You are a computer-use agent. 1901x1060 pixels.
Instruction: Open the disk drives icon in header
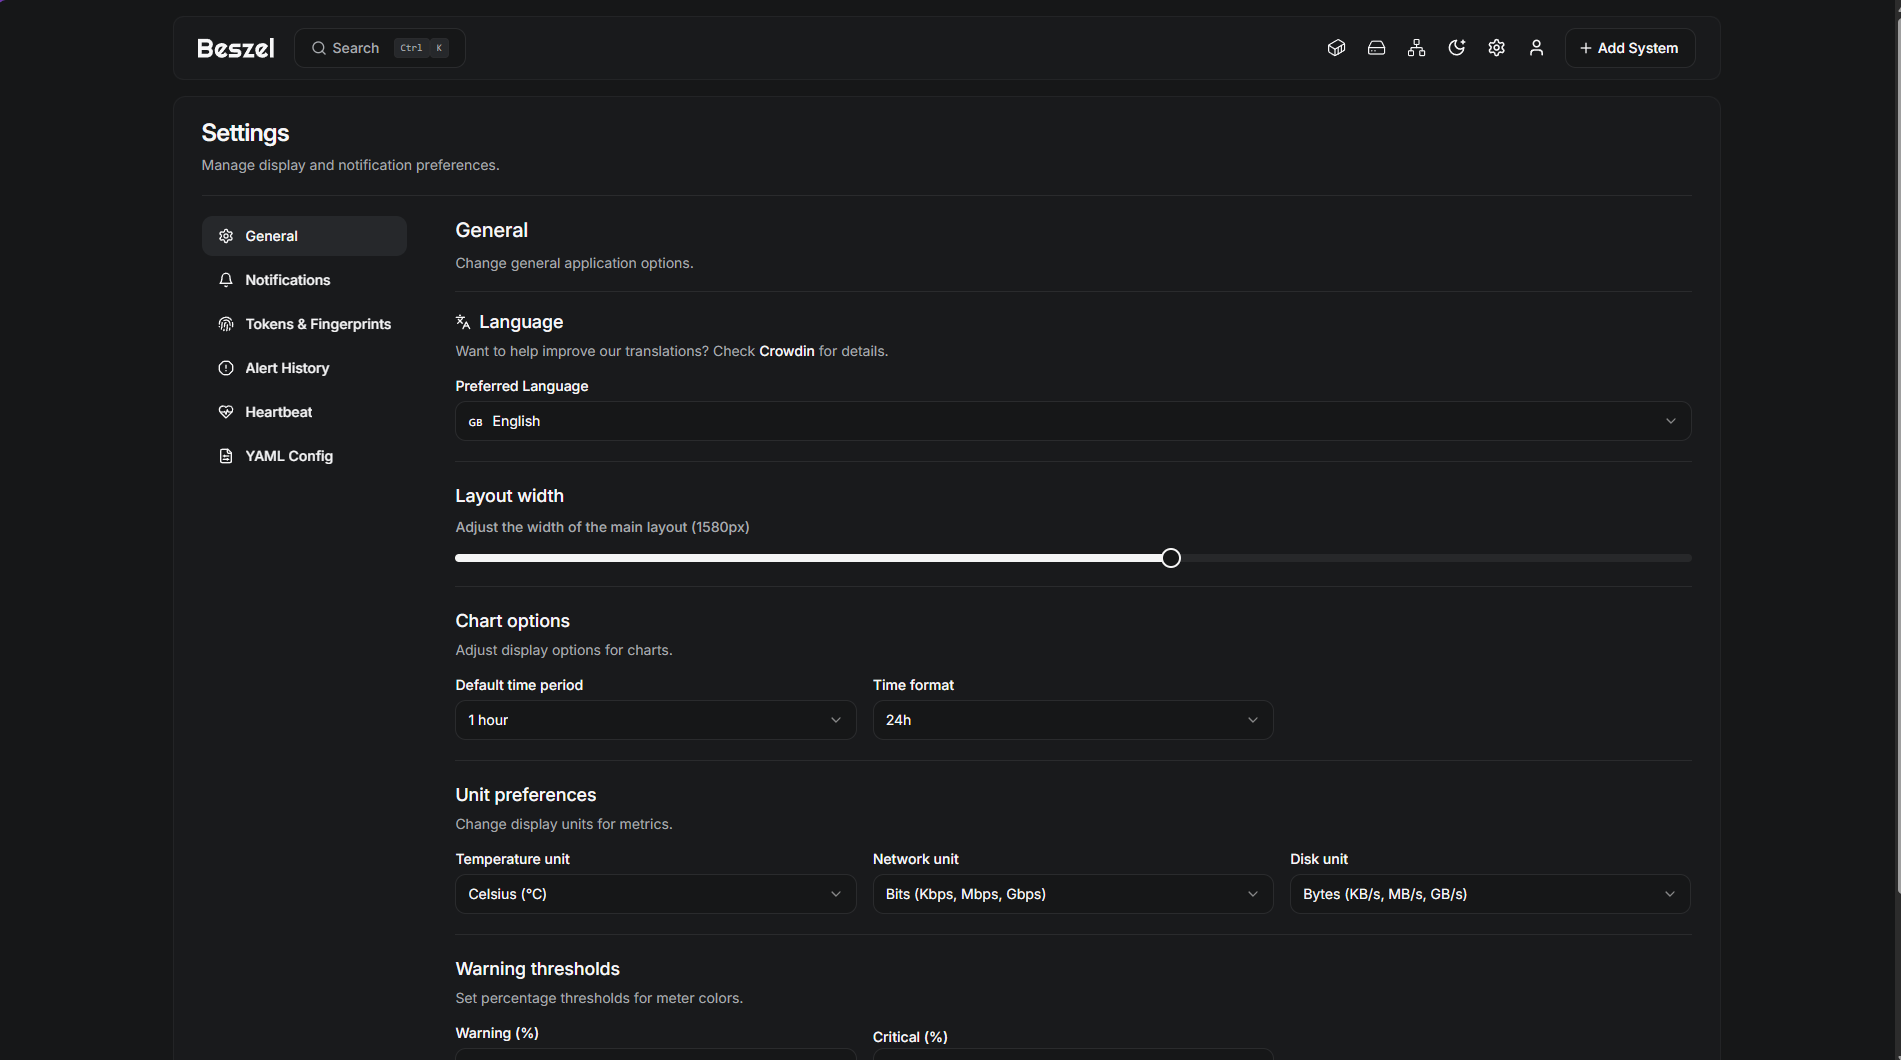[1376, 48]
